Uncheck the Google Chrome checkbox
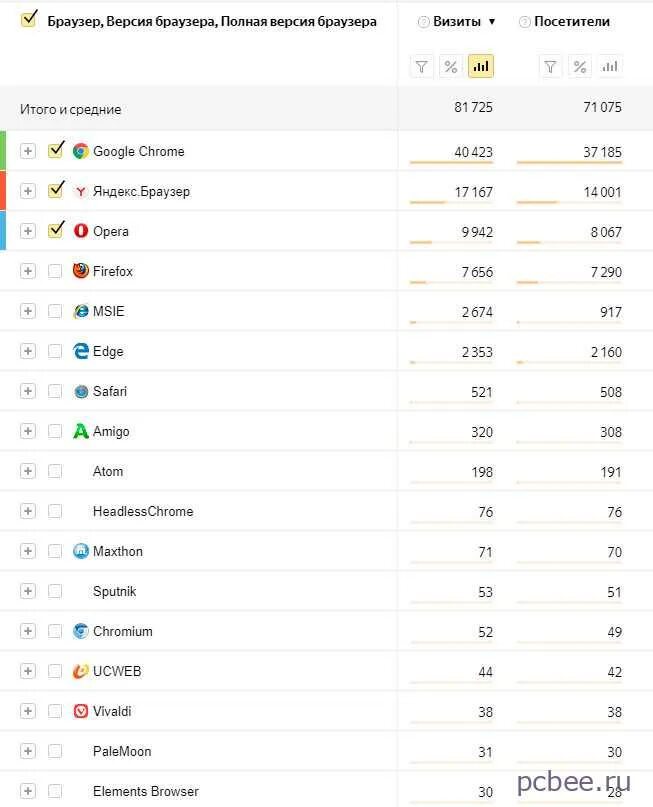The height and width of the screenshot is (807, 653). pos(56,151)
